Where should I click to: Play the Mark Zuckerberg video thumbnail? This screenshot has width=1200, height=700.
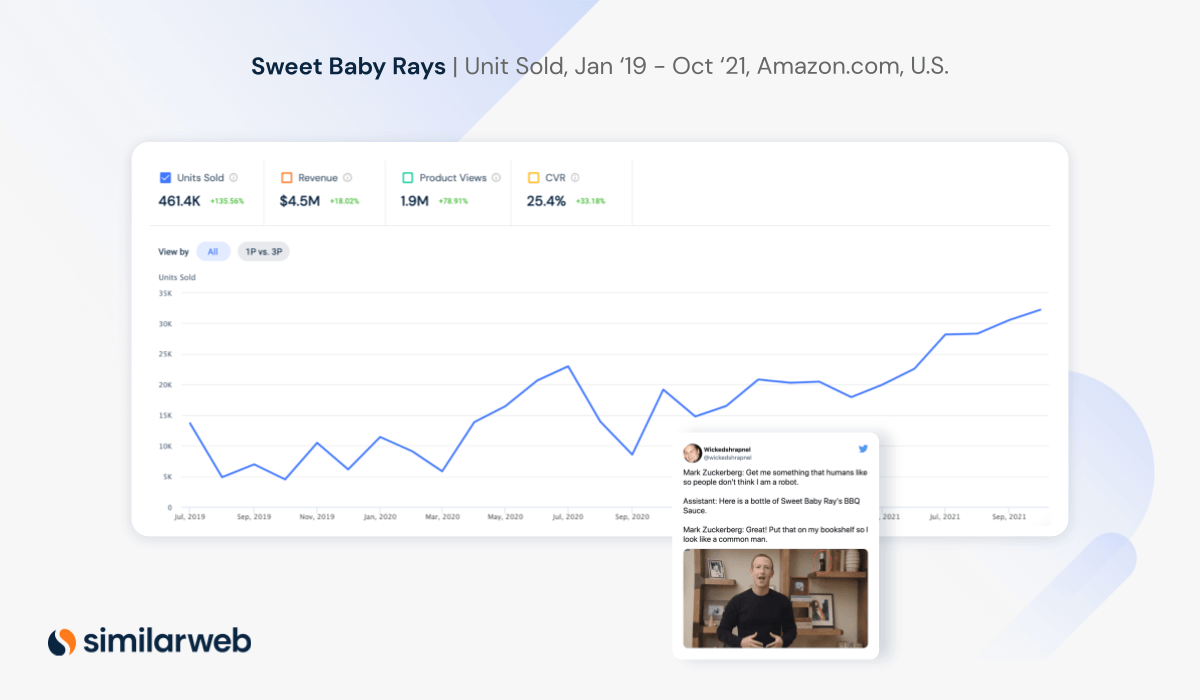[776, 600]
